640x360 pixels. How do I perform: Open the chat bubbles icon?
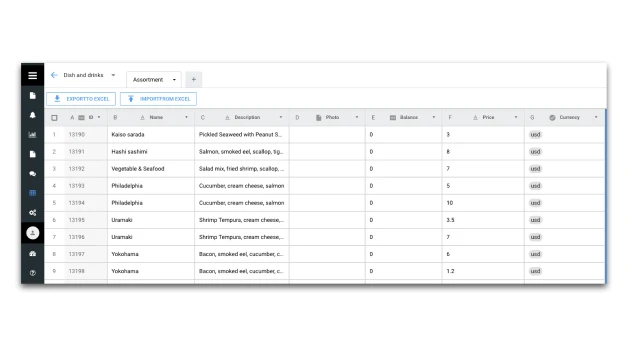click(33, 173)
